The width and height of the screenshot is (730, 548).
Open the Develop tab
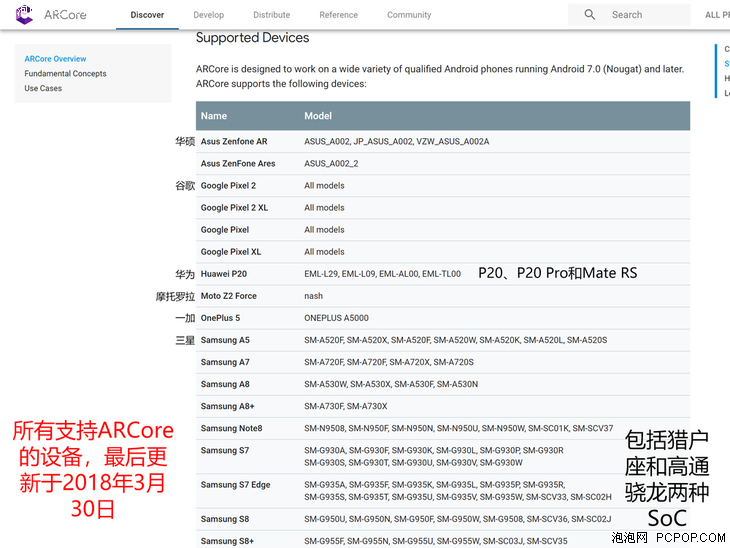coord(209,15)
